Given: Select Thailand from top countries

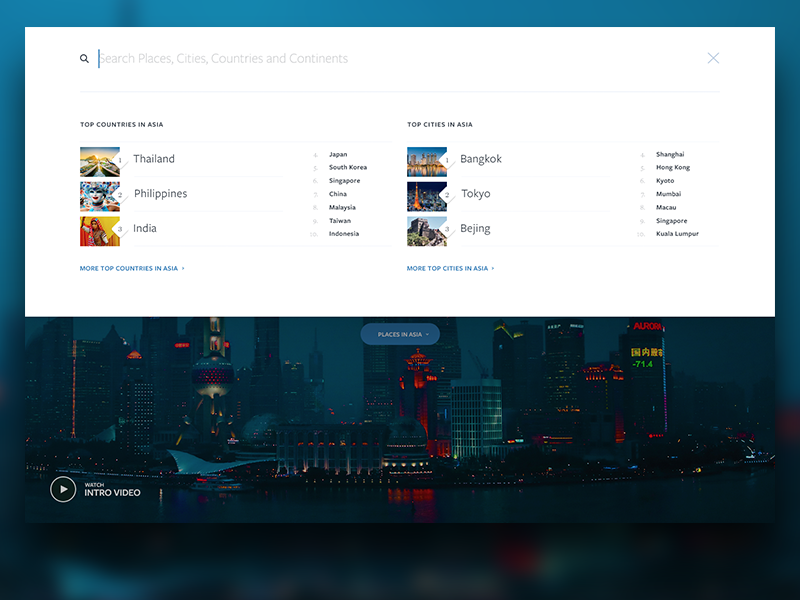Looking at the screenshot, I should coord(155,158).
